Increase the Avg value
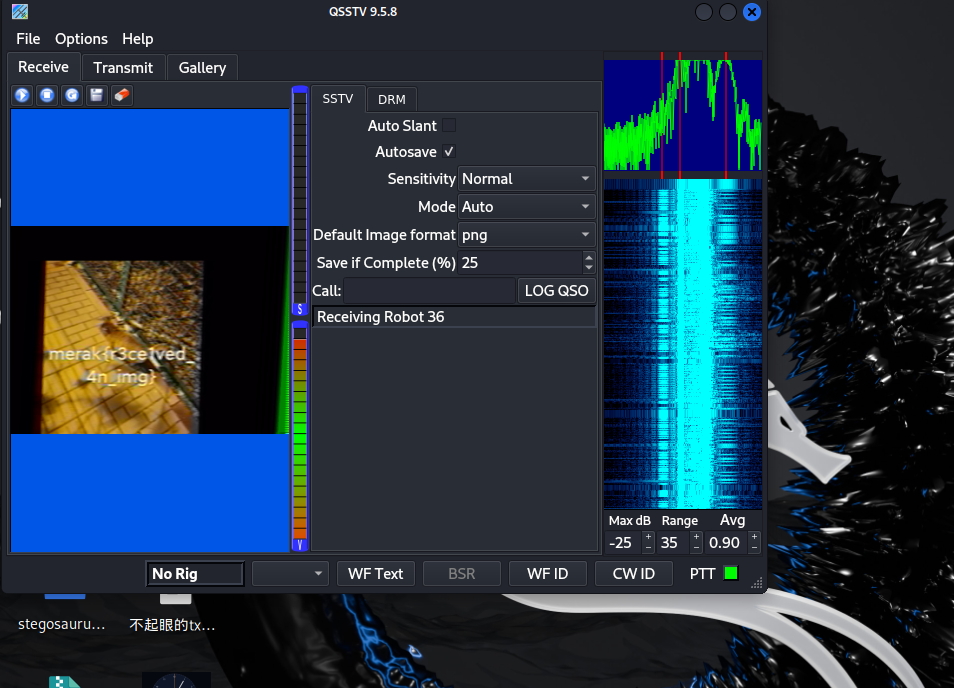This screenshot has height=688, width=954. point(754,537)
